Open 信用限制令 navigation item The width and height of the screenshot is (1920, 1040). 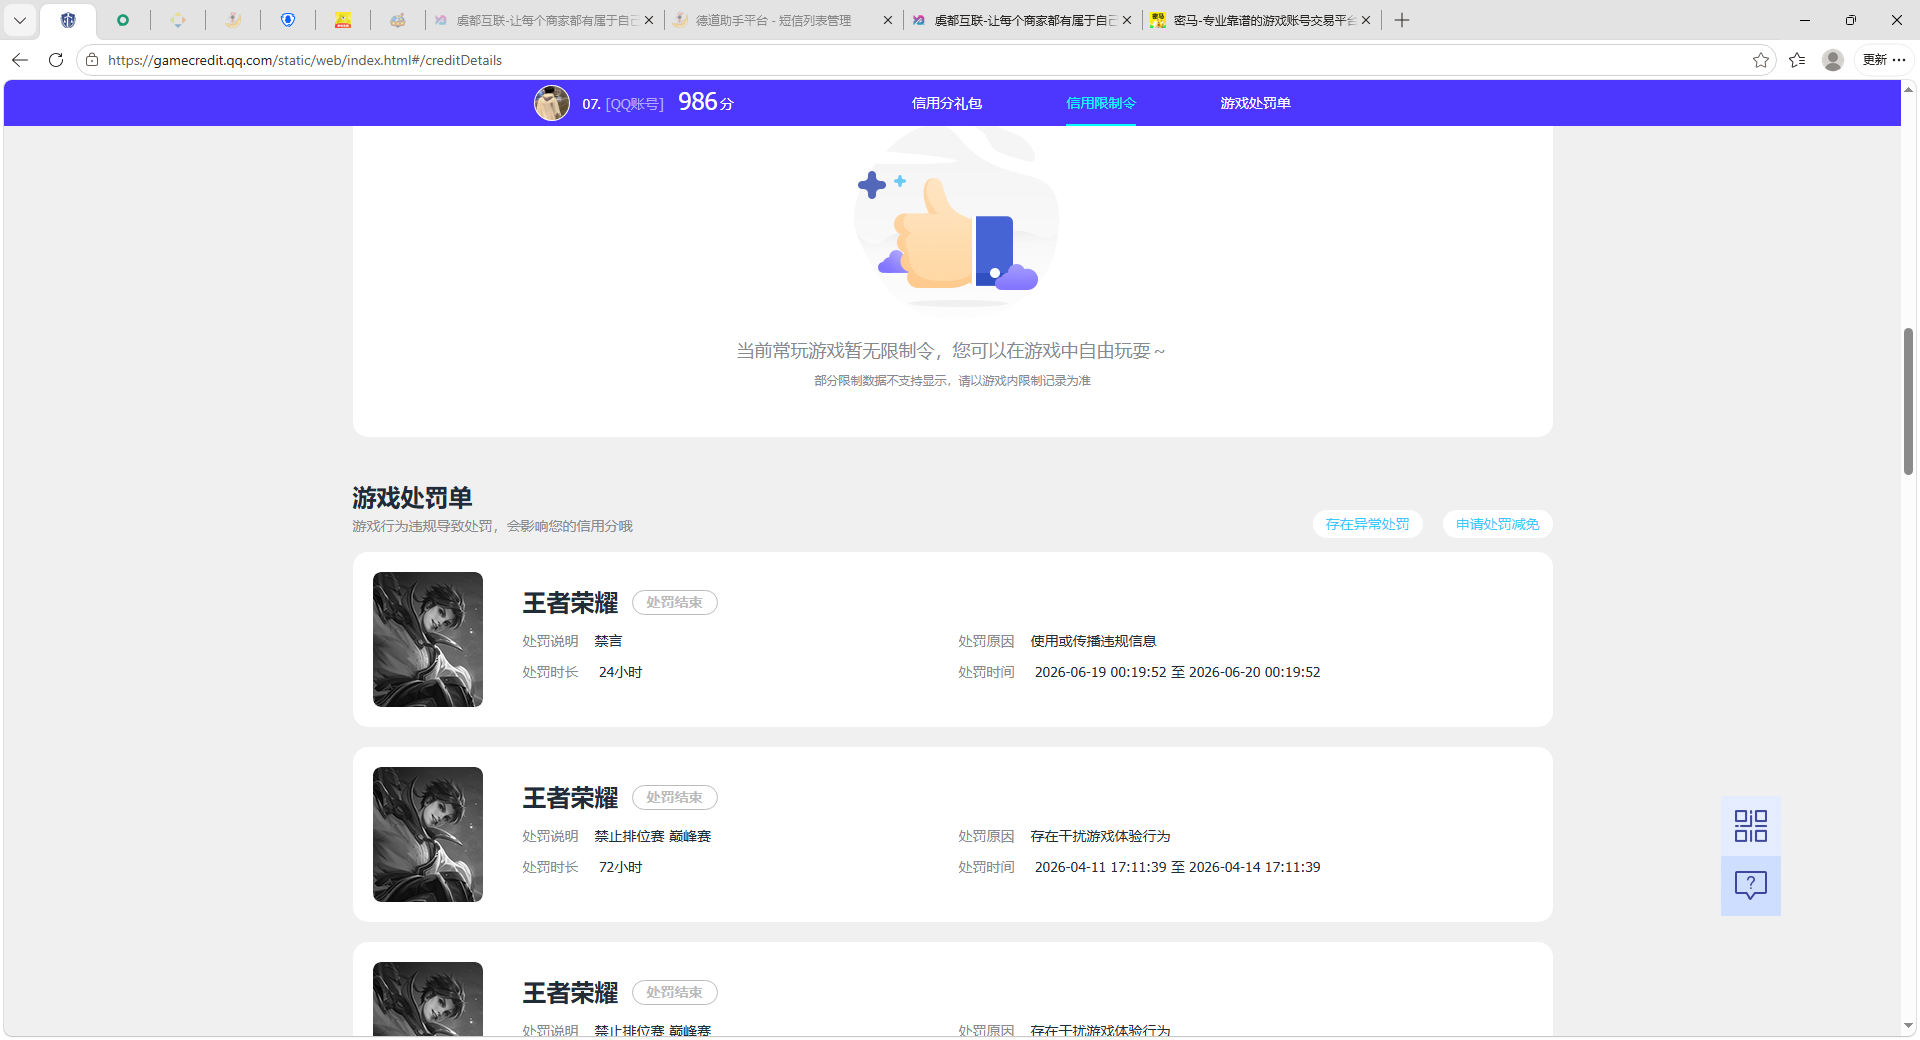[x=1100, y=103]
